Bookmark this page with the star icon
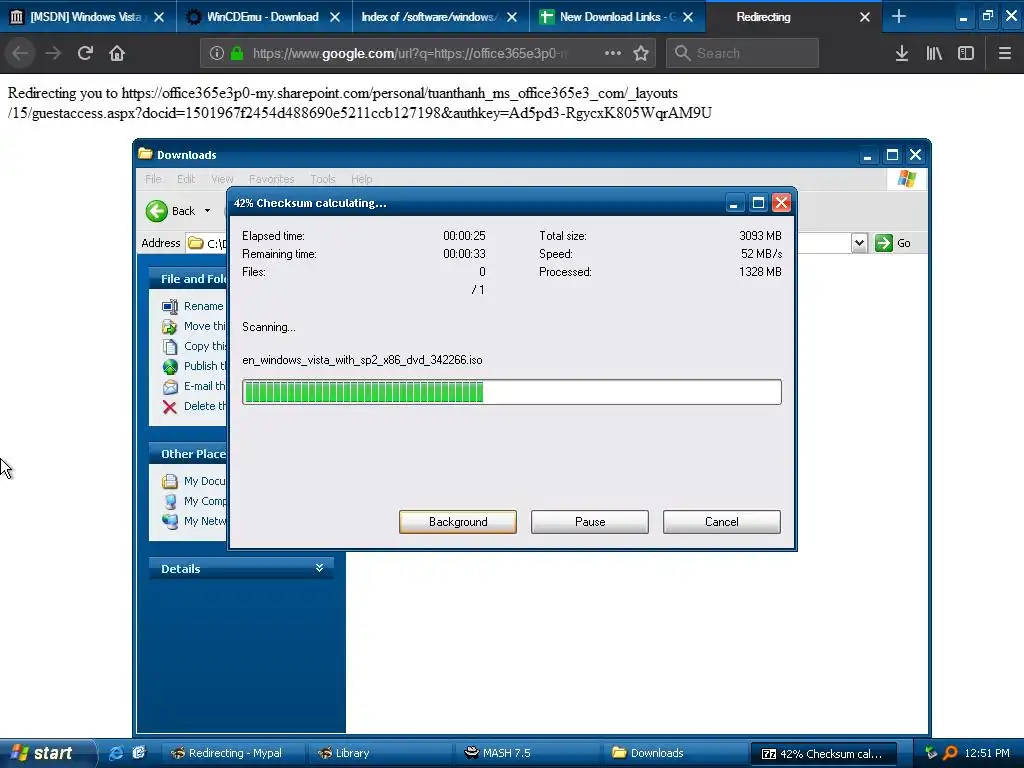The image size is (1024, 768). 641,53
